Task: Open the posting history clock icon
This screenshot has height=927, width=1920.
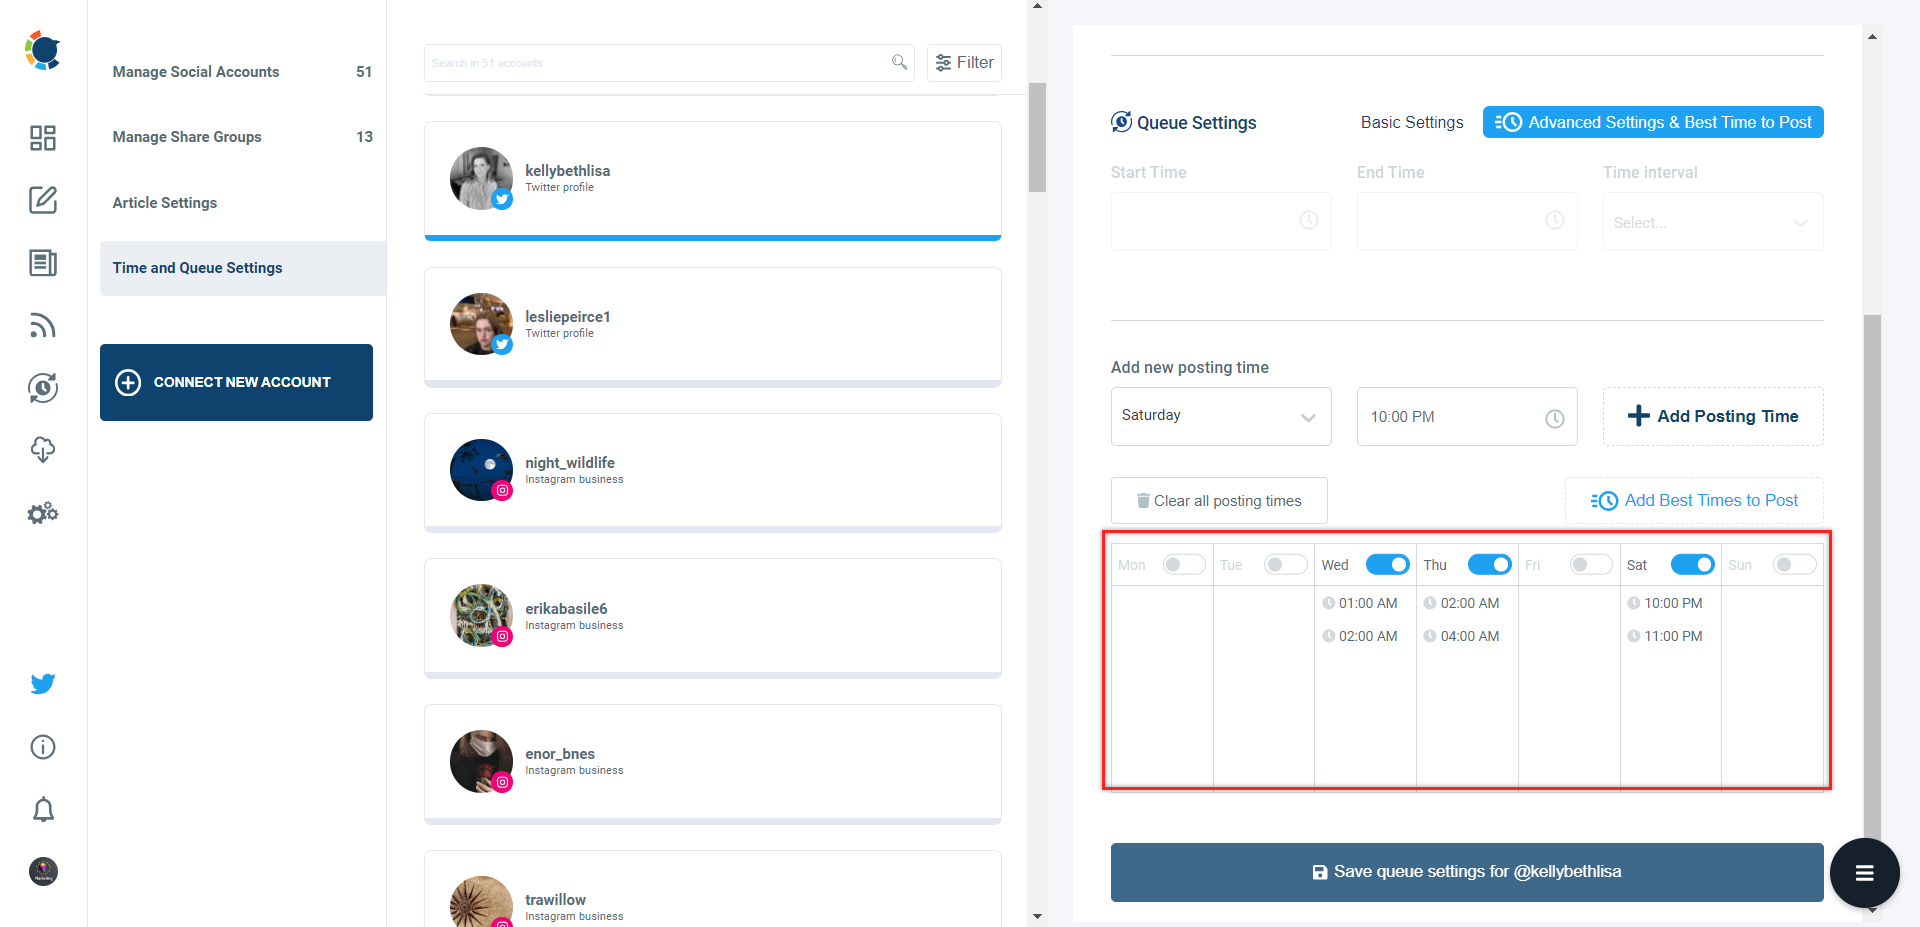Action: [x=42, y=388]
